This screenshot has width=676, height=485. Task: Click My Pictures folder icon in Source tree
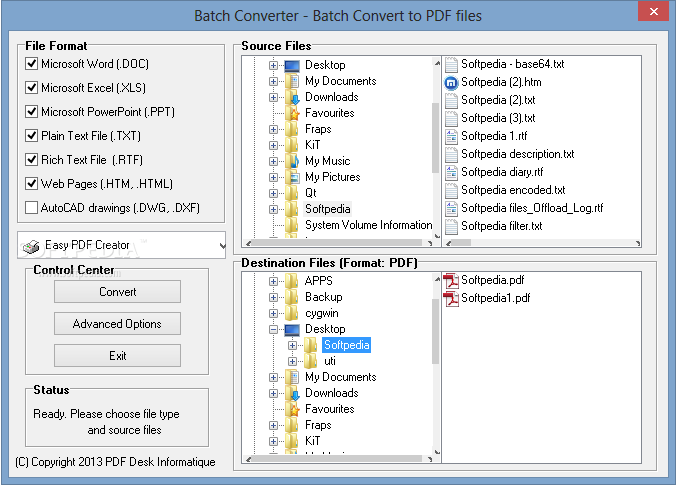point(292,177)
